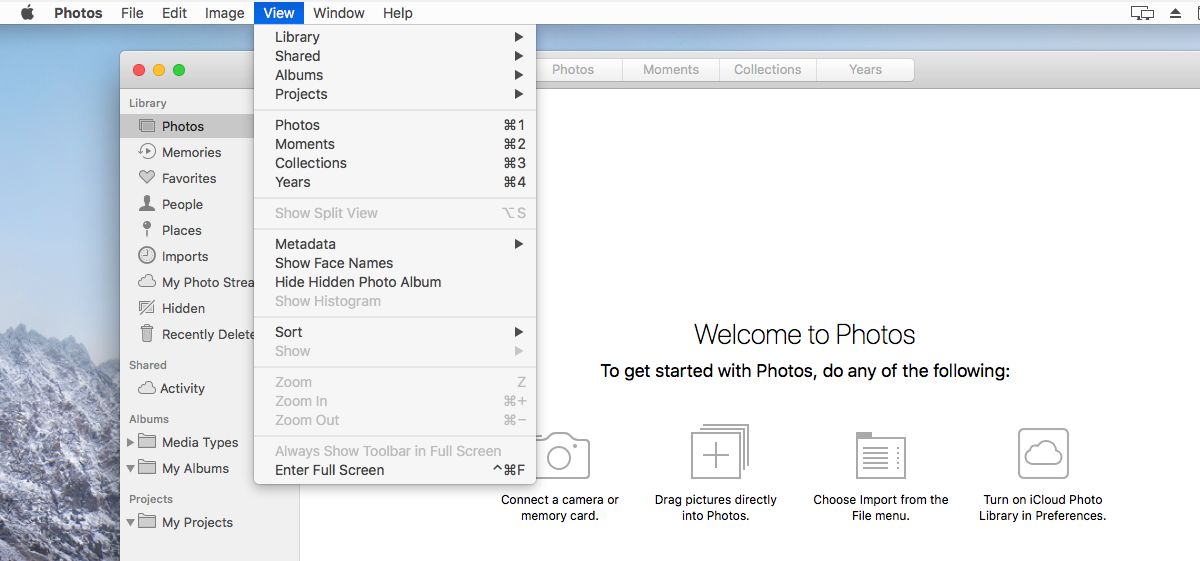Toggle Show Face Names menu option
Screen dimensions: 1200x561
[334, 263]
